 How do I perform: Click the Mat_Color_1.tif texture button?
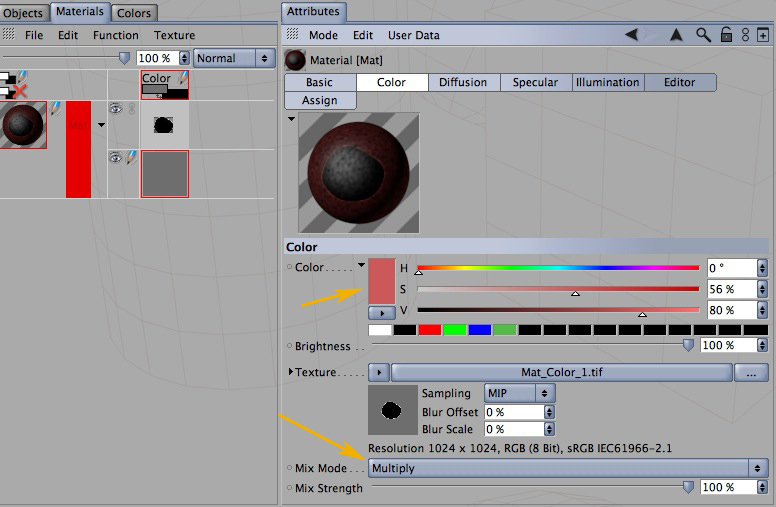point(562,372)
